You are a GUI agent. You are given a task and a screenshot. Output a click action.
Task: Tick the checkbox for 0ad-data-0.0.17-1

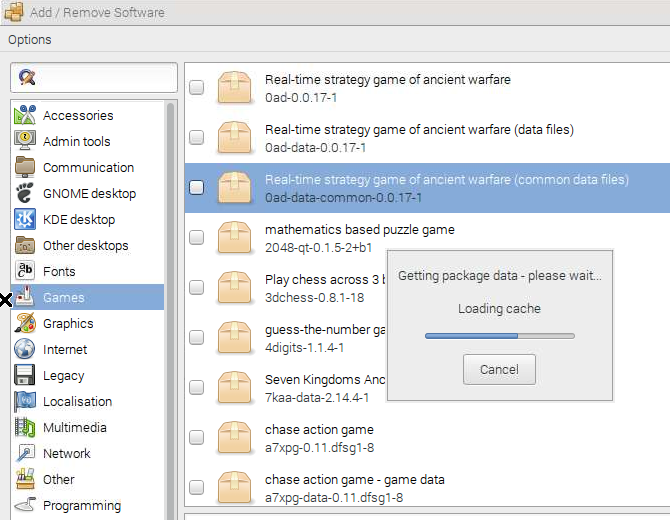pos(197,137)
